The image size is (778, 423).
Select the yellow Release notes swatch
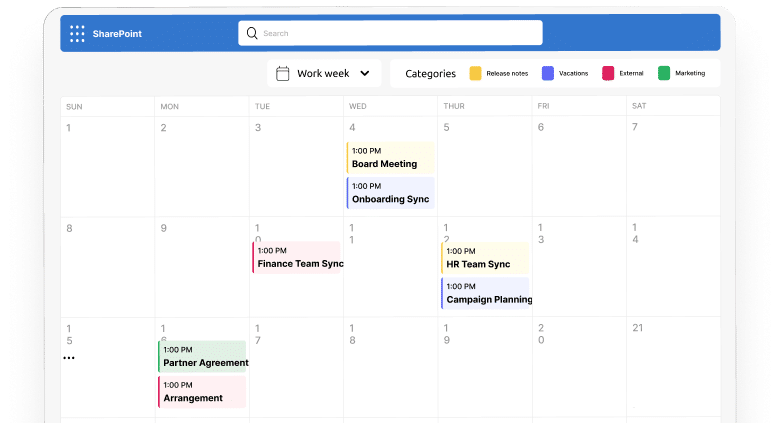tap(476, 73)
